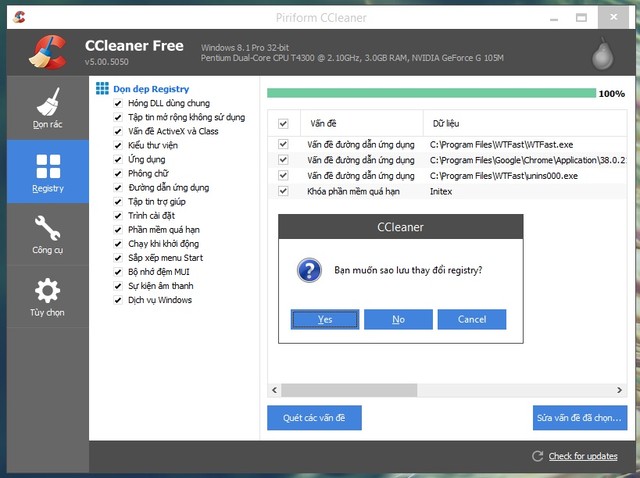The height and width of the screenshot is (478, 640).
Task: Click the green scan progress bar
Action: pos(430,93)
